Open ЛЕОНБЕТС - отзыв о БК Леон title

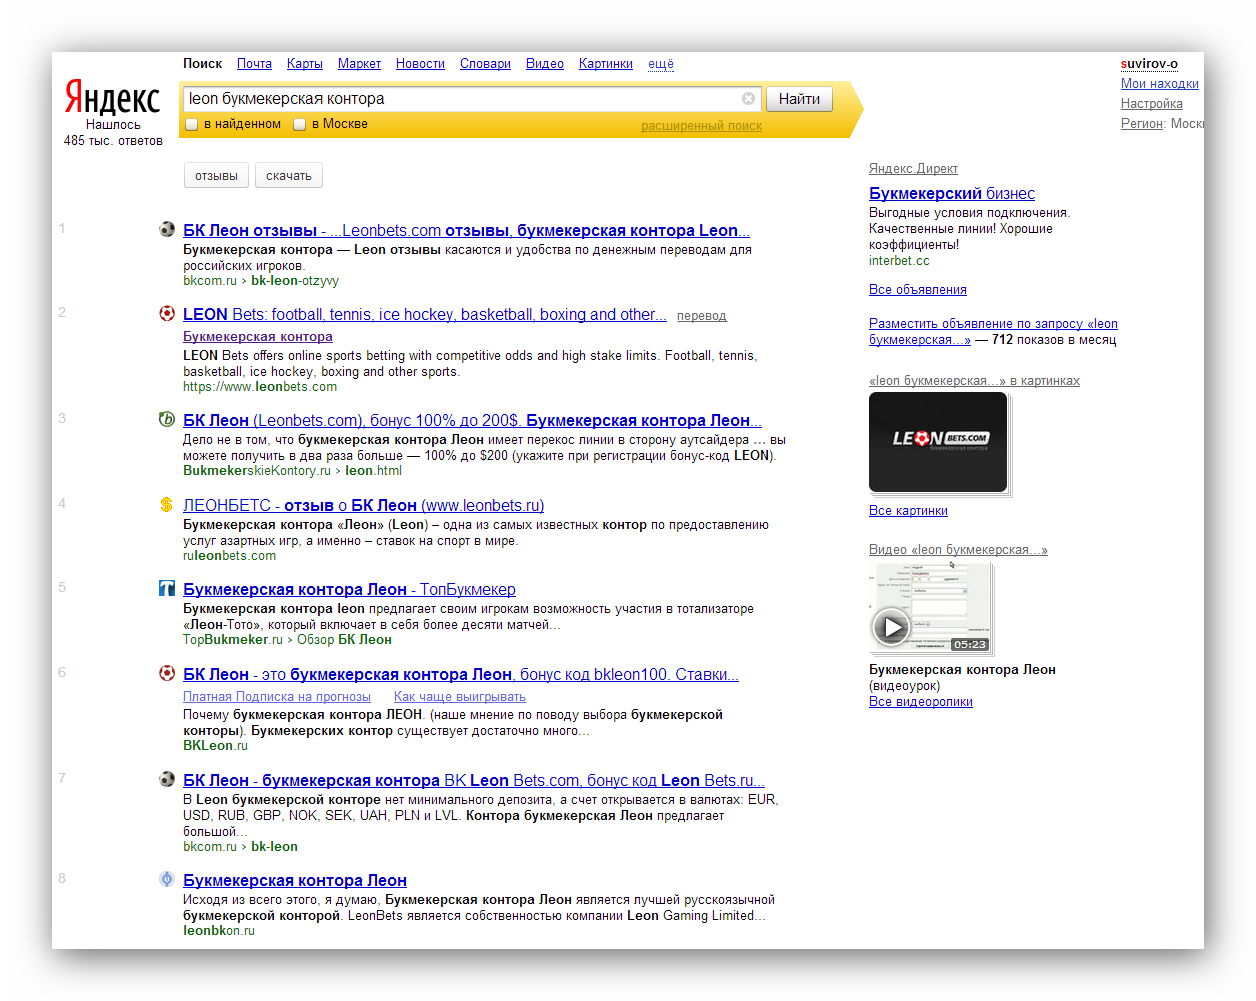tap(363, 506)
